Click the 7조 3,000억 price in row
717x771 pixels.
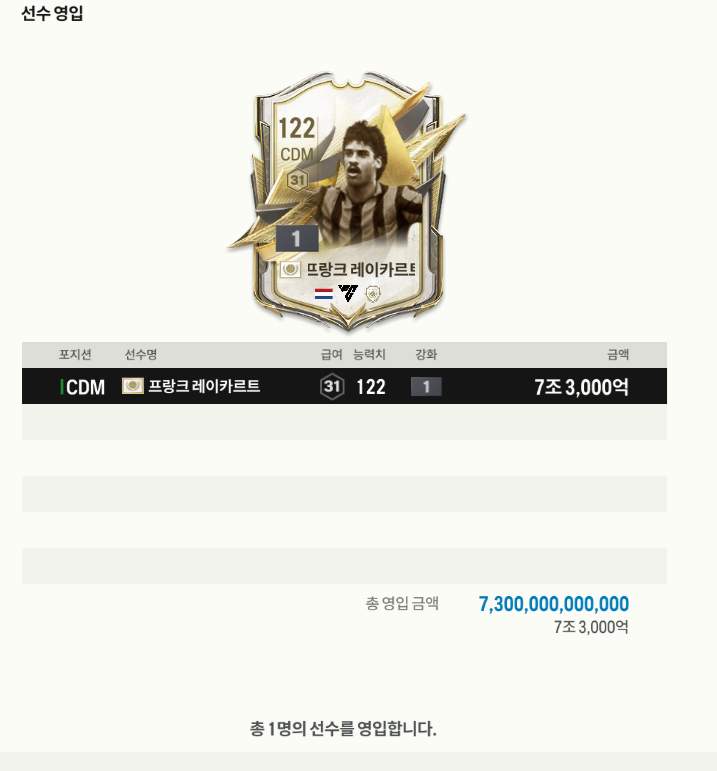[582, 386]
